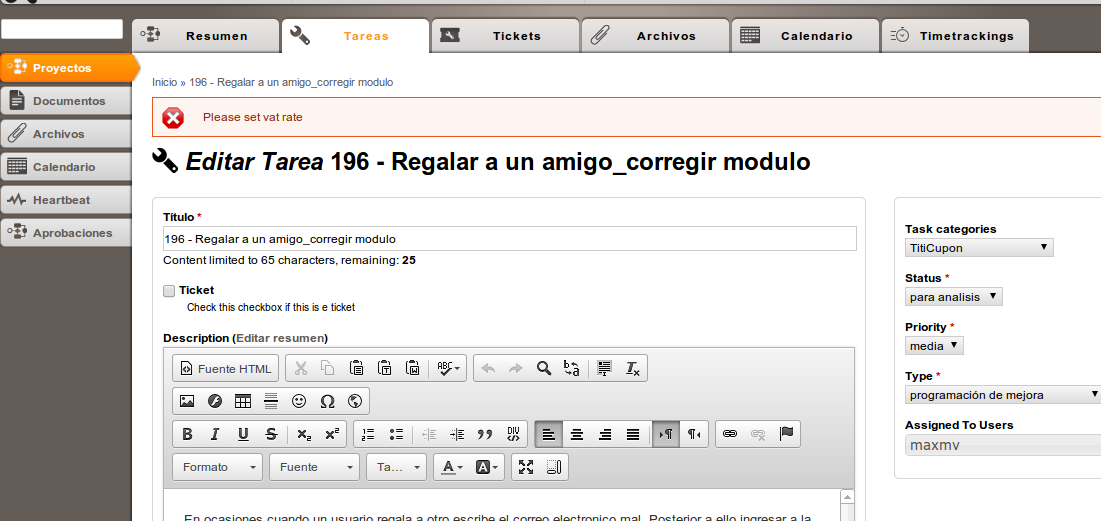Insert a table into the description

243,401
